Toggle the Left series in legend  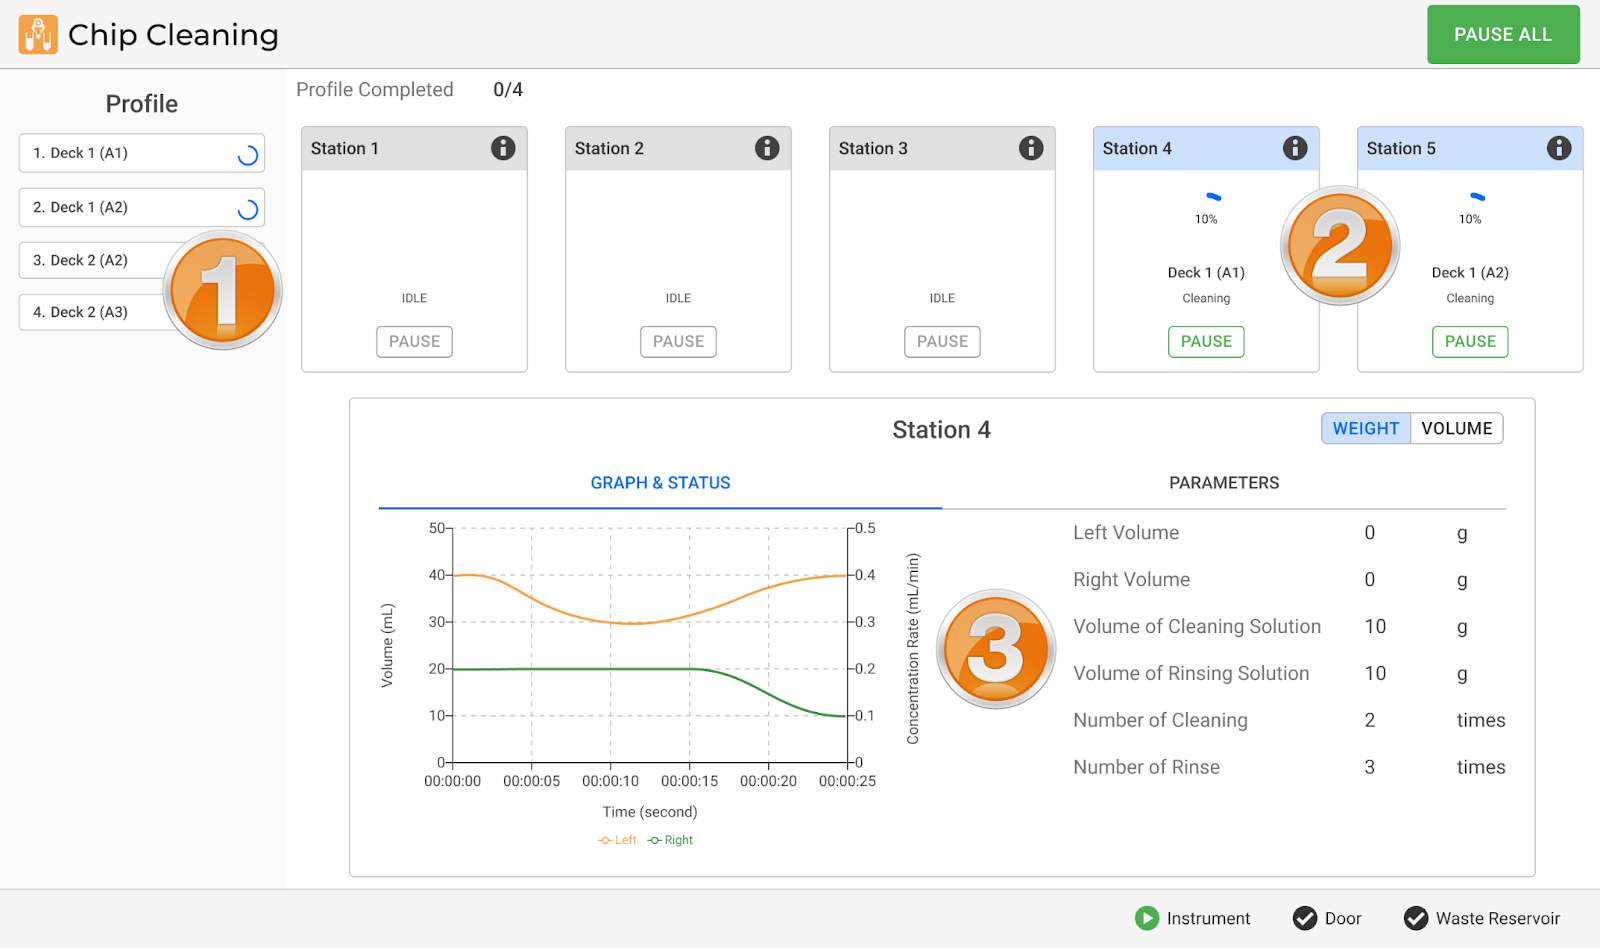pos(618,840)
